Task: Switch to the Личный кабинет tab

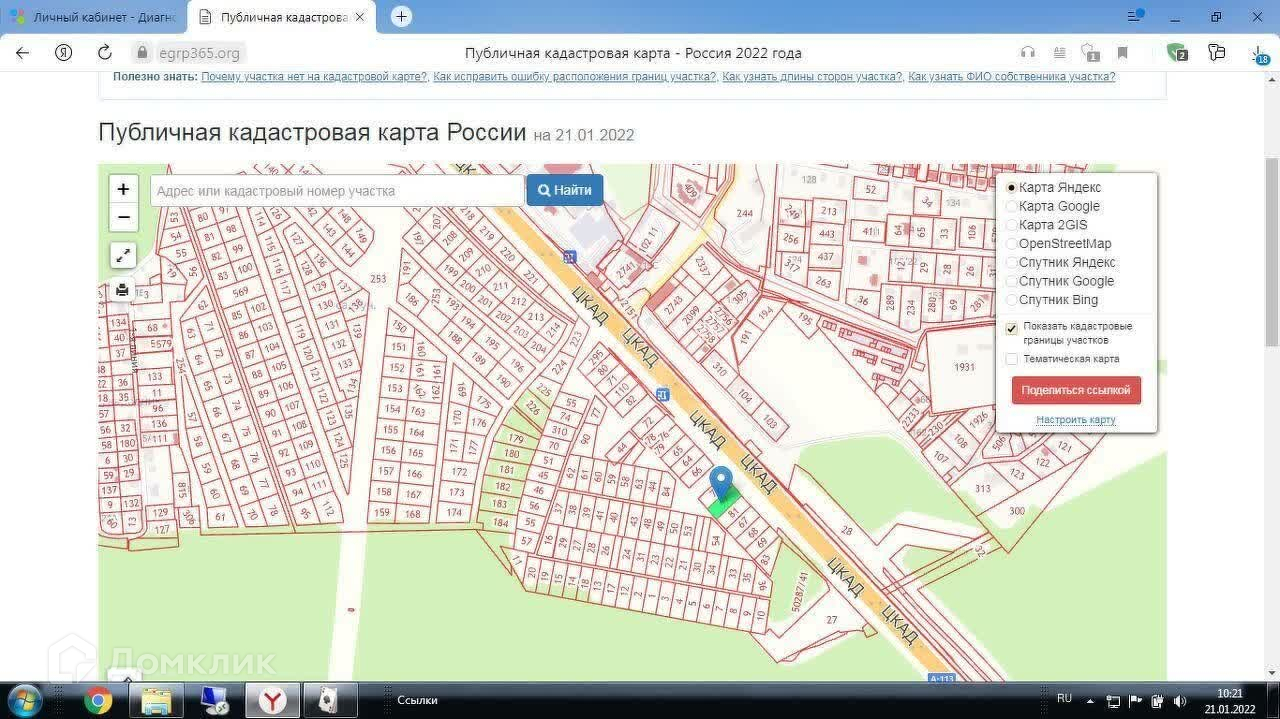Action: tap(93, 17)
